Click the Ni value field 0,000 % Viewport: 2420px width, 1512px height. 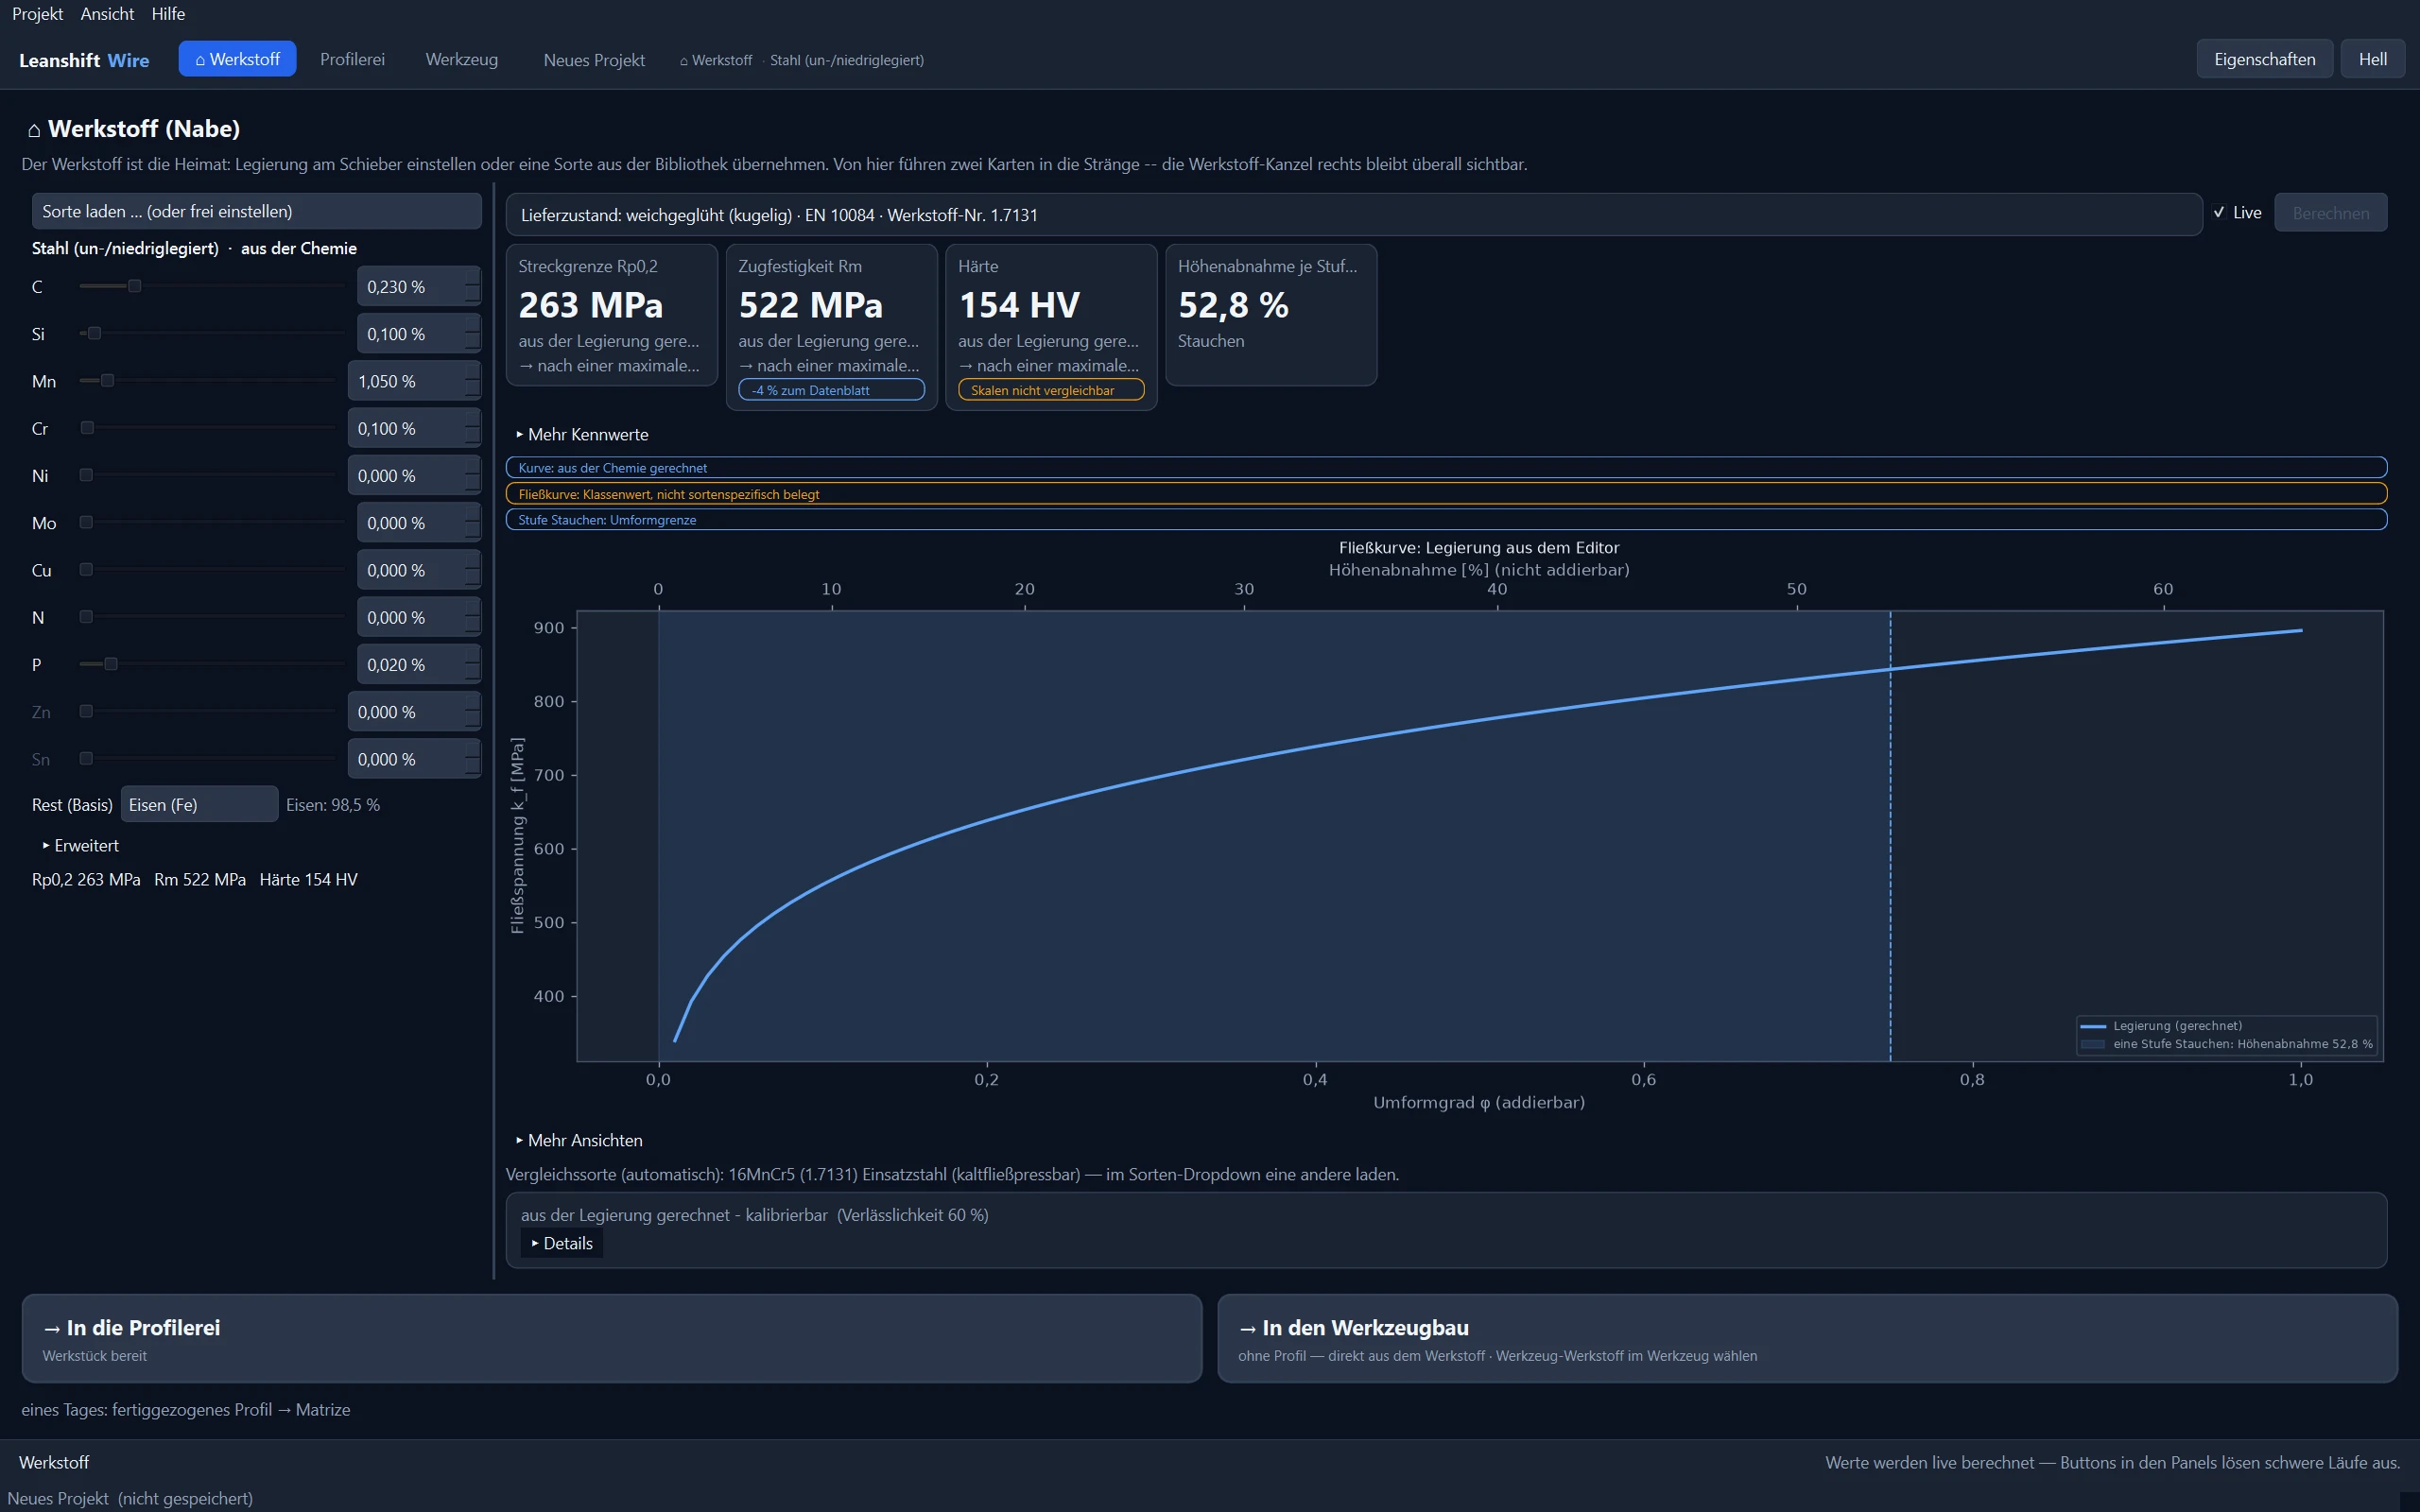tap(414, 476)
